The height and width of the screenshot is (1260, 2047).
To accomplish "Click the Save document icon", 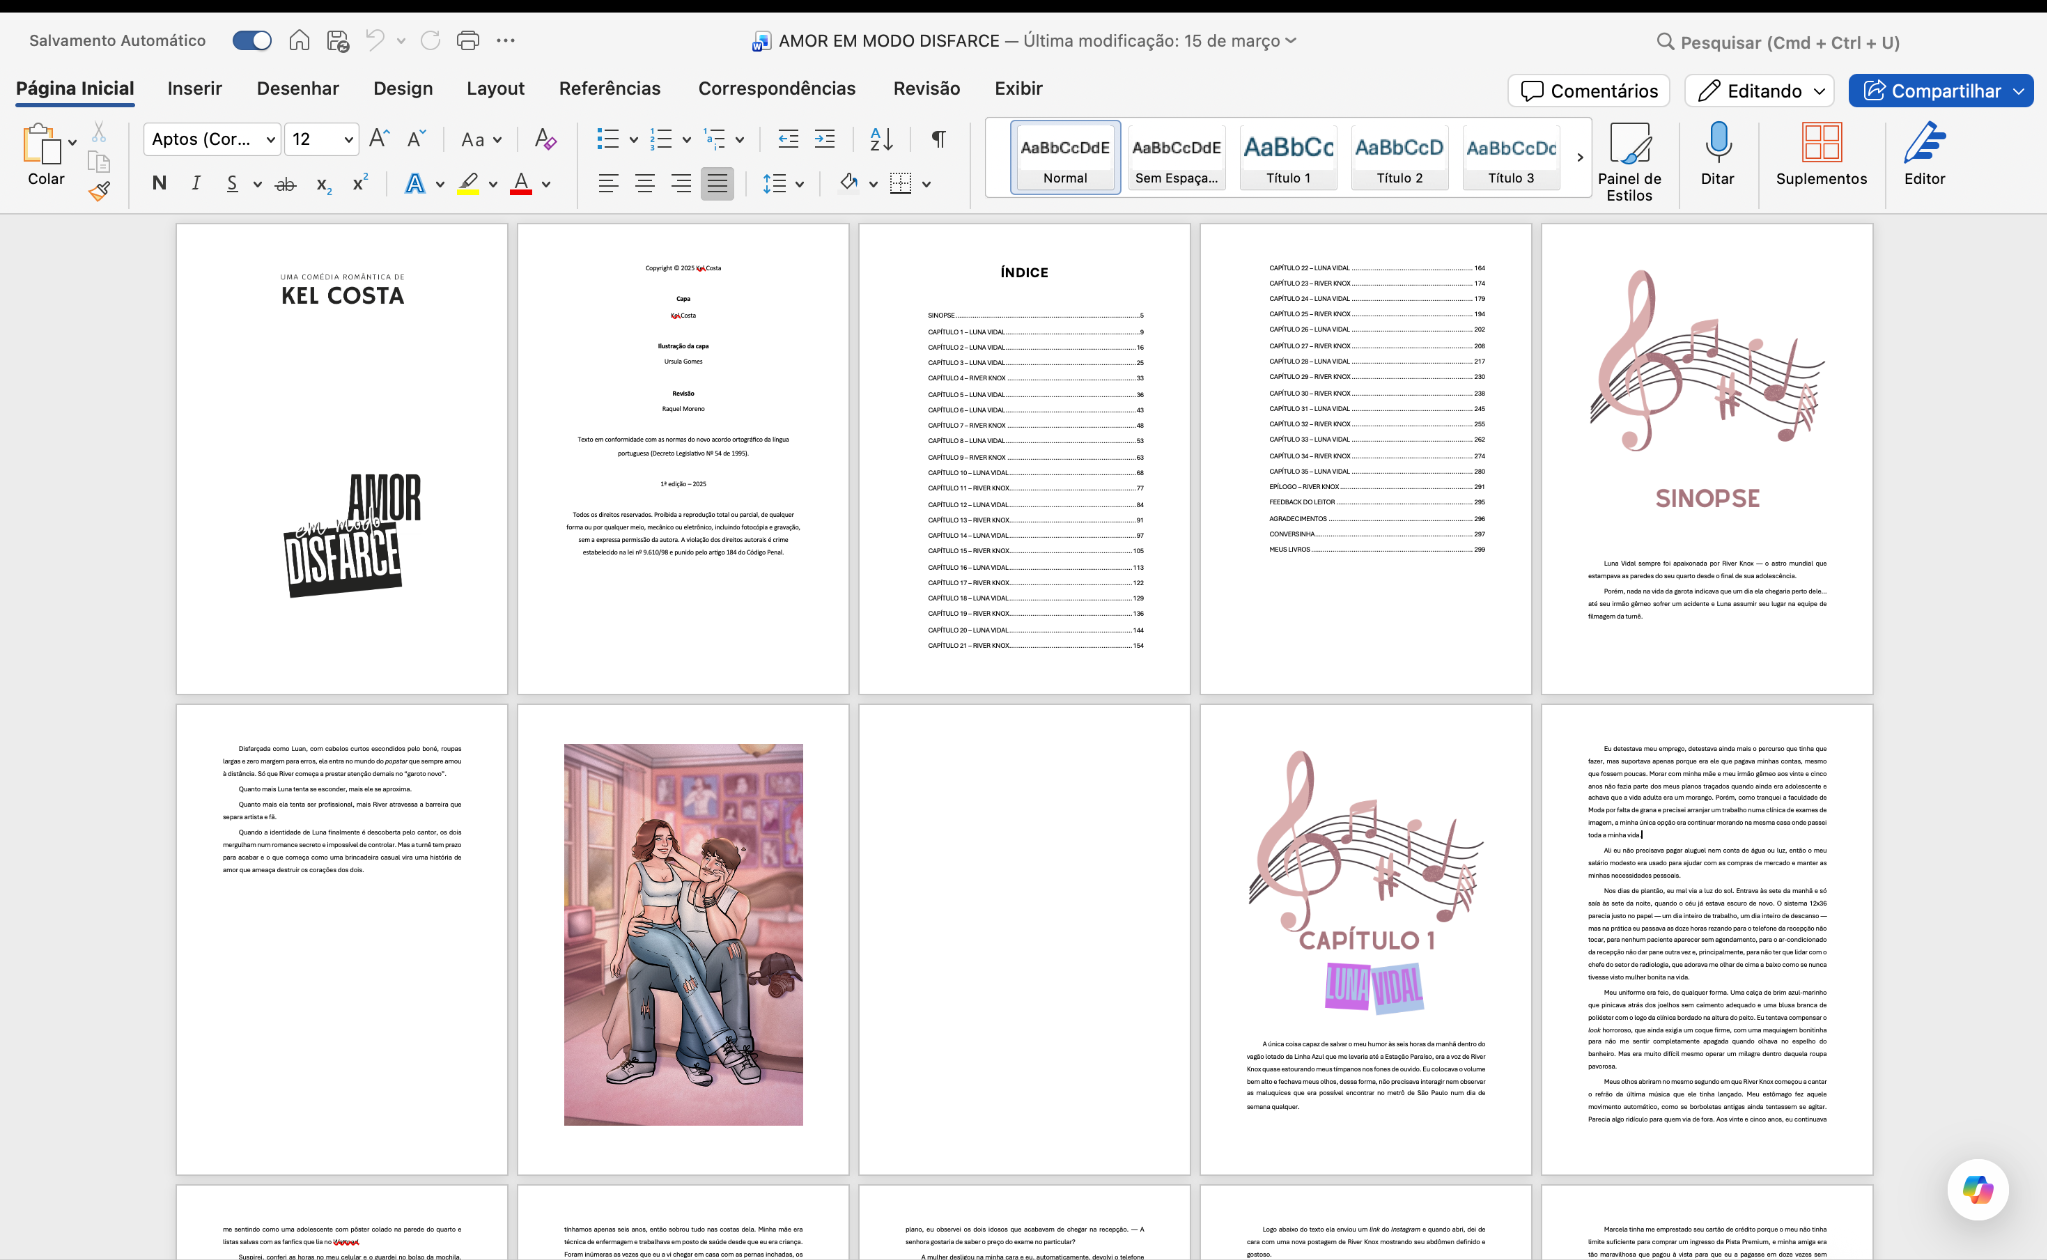I will point(338,41).
